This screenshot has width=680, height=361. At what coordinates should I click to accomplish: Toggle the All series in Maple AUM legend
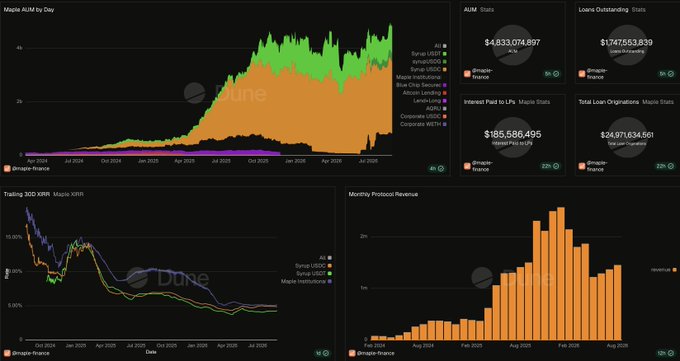coord(440,46)
